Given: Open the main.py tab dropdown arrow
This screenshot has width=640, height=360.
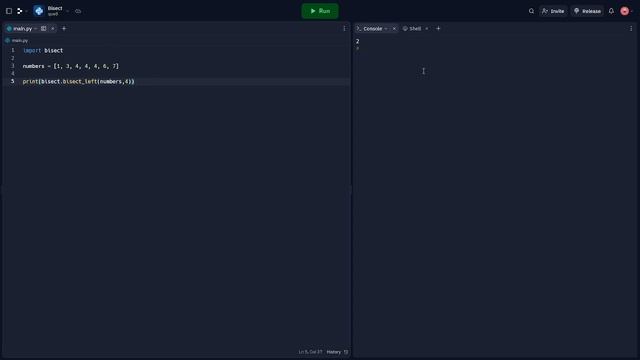Looking at the screenshot, I should click(36, 29).
